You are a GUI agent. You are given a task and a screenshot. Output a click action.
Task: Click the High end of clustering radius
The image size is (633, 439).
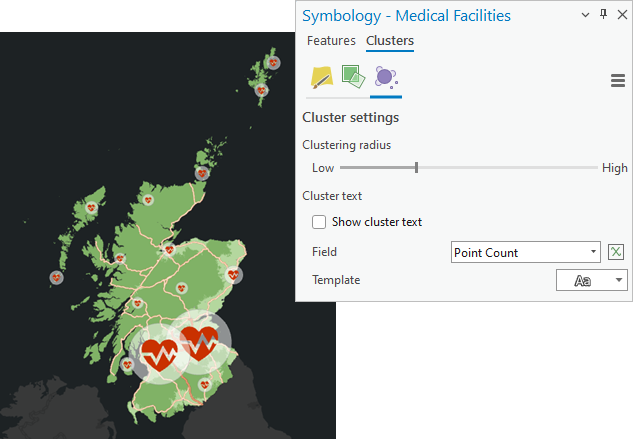click(x=614, y=168)
